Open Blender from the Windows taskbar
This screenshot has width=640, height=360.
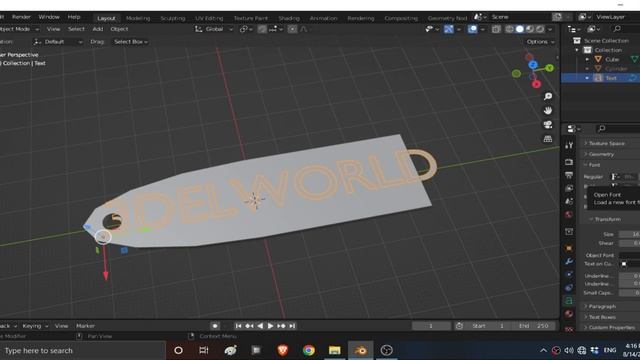360,350
